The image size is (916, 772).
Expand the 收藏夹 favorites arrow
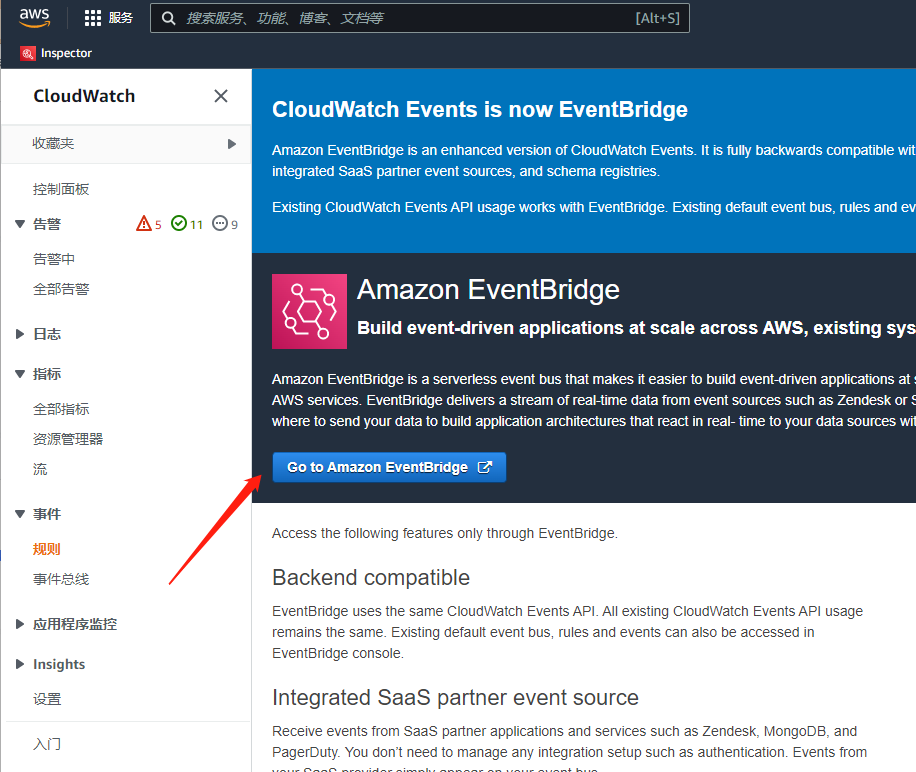click(x=232, y=144)
